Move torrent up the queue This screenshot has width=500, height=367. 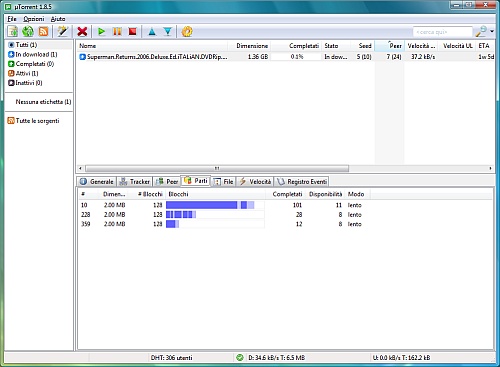coord(152,32)
